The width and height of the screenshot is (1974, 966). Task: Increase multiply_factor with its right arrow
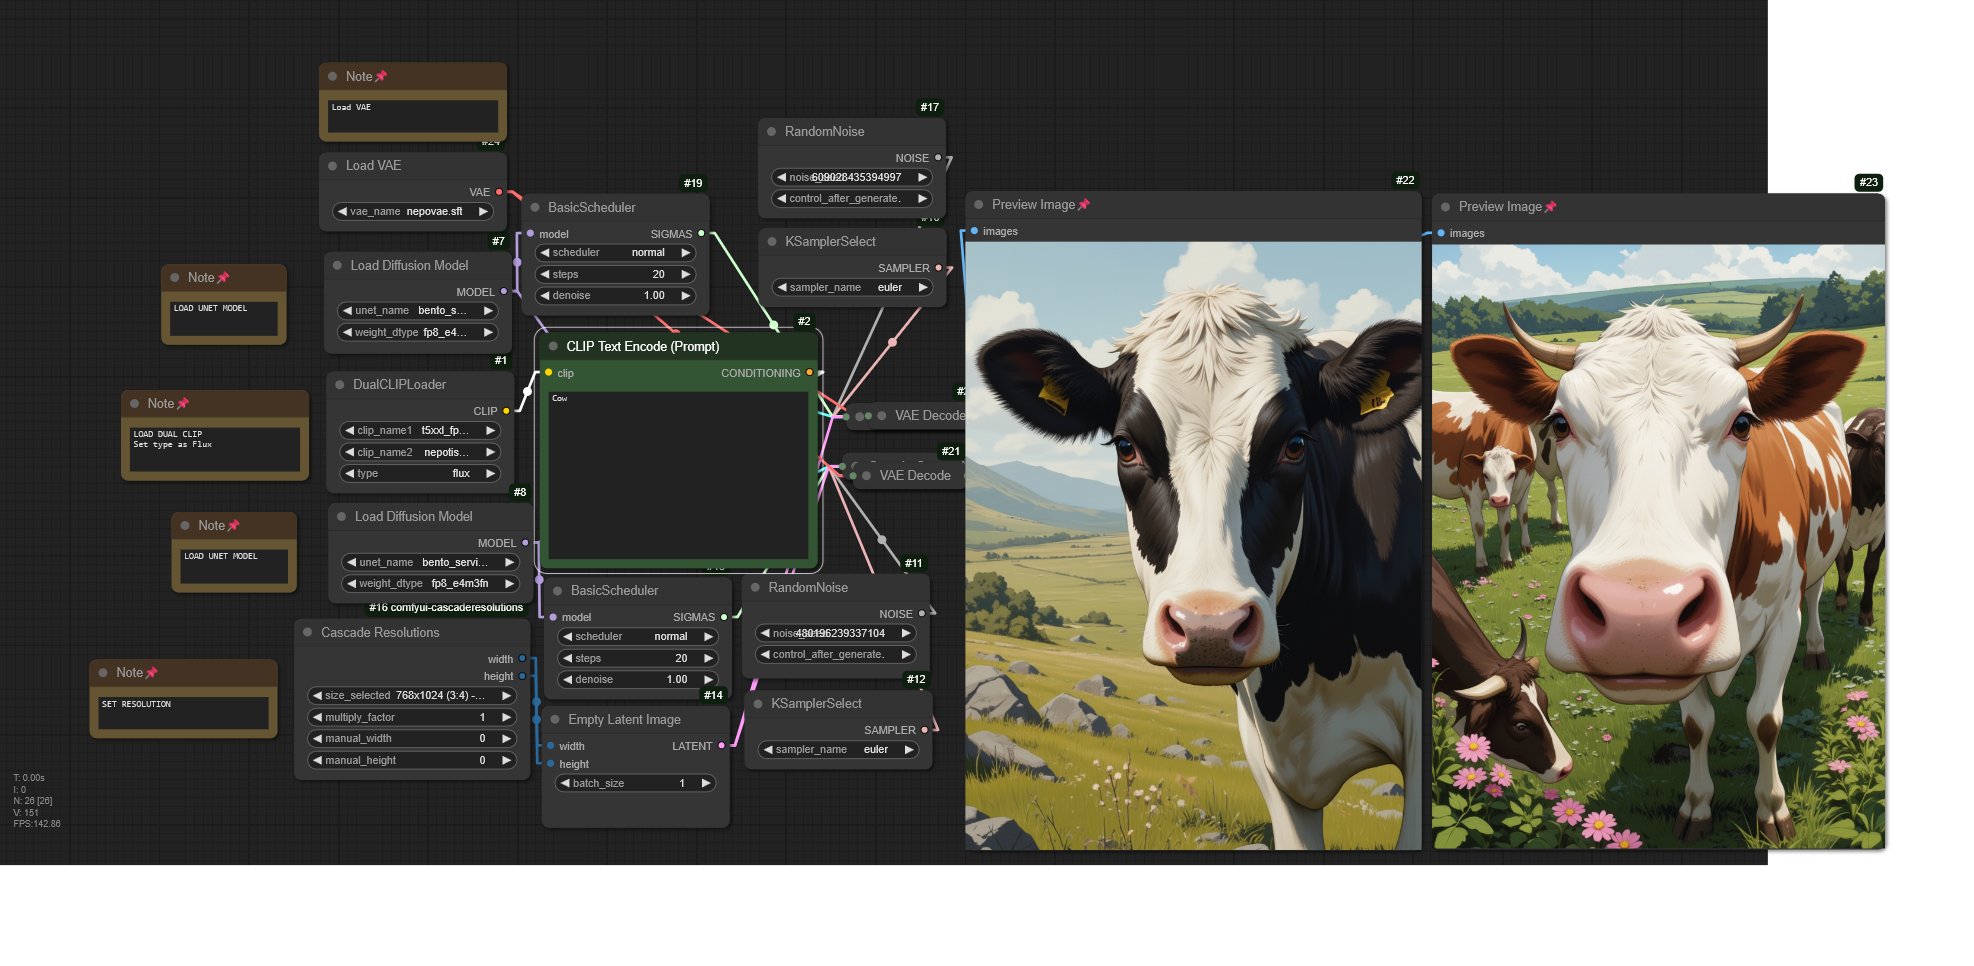(506, 717)
